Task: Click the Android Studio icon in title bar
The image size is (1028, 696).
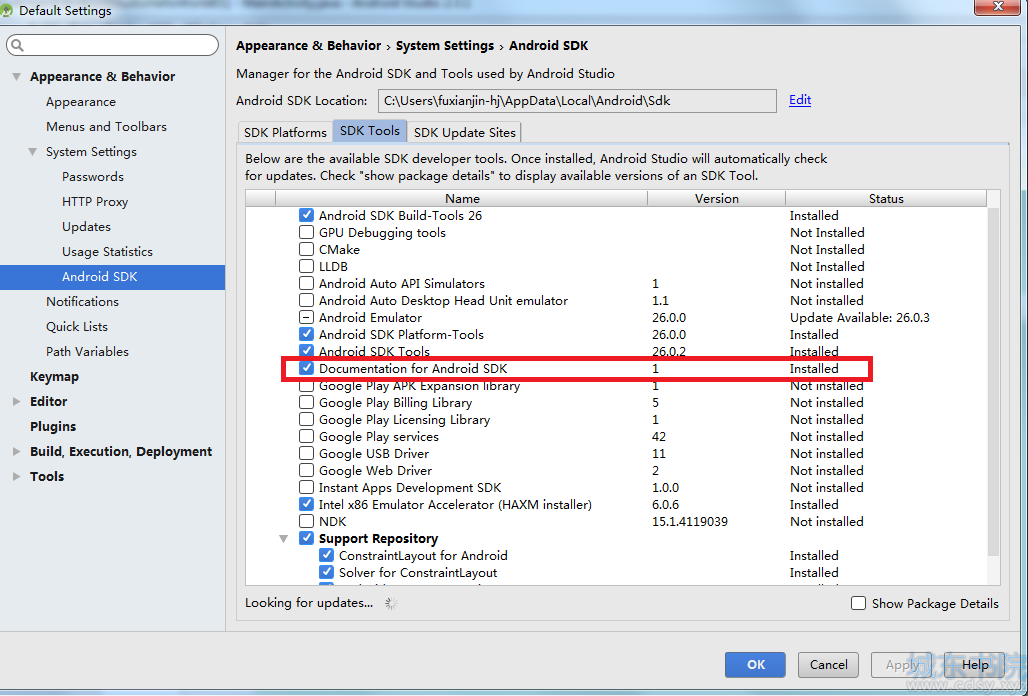Action: (x=7, y=10)
